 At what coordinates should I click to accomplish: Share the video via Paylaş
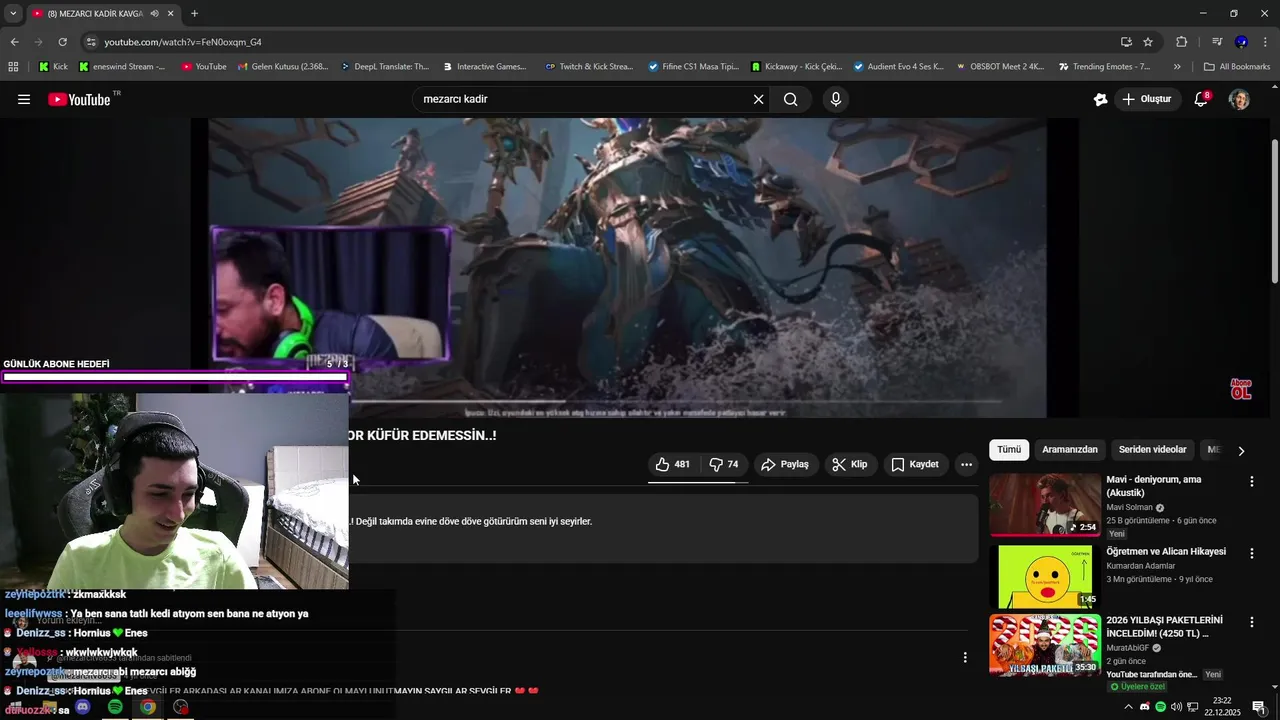(x=785, y=464)
